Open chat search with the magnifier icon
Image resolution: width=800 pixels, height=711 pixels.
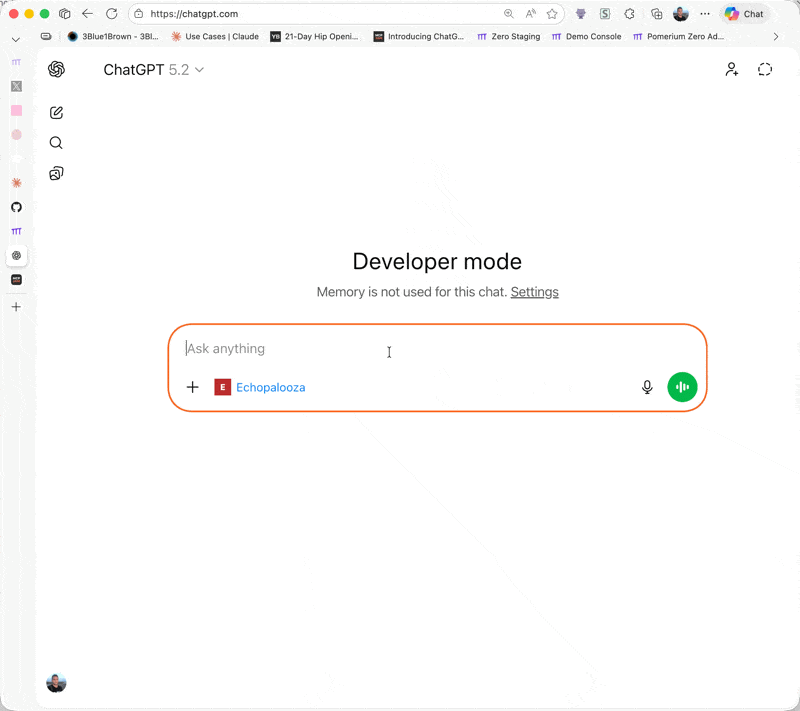[x=56, y=142]
